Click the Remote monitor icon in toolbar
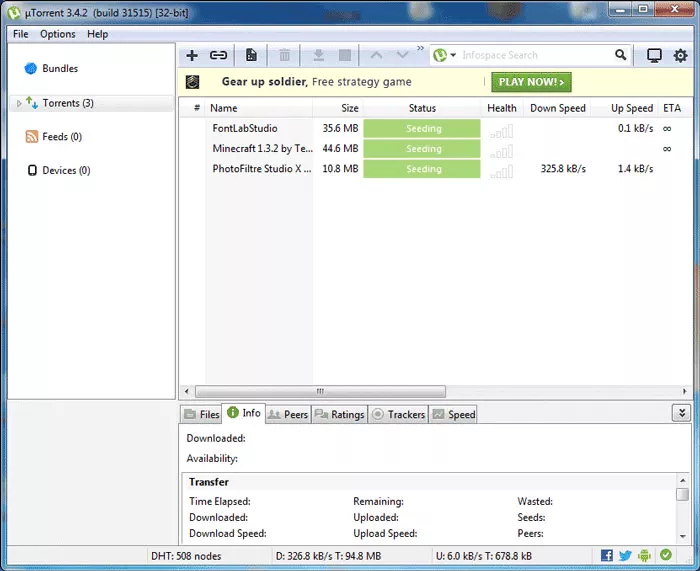The width and height of the screenshot is (700, 571). (654, 55)
